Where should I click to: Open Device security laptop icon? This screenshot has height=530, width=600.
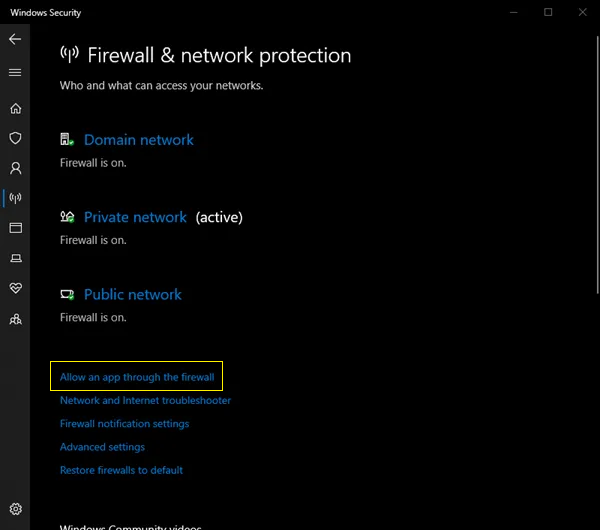(15, 258)
